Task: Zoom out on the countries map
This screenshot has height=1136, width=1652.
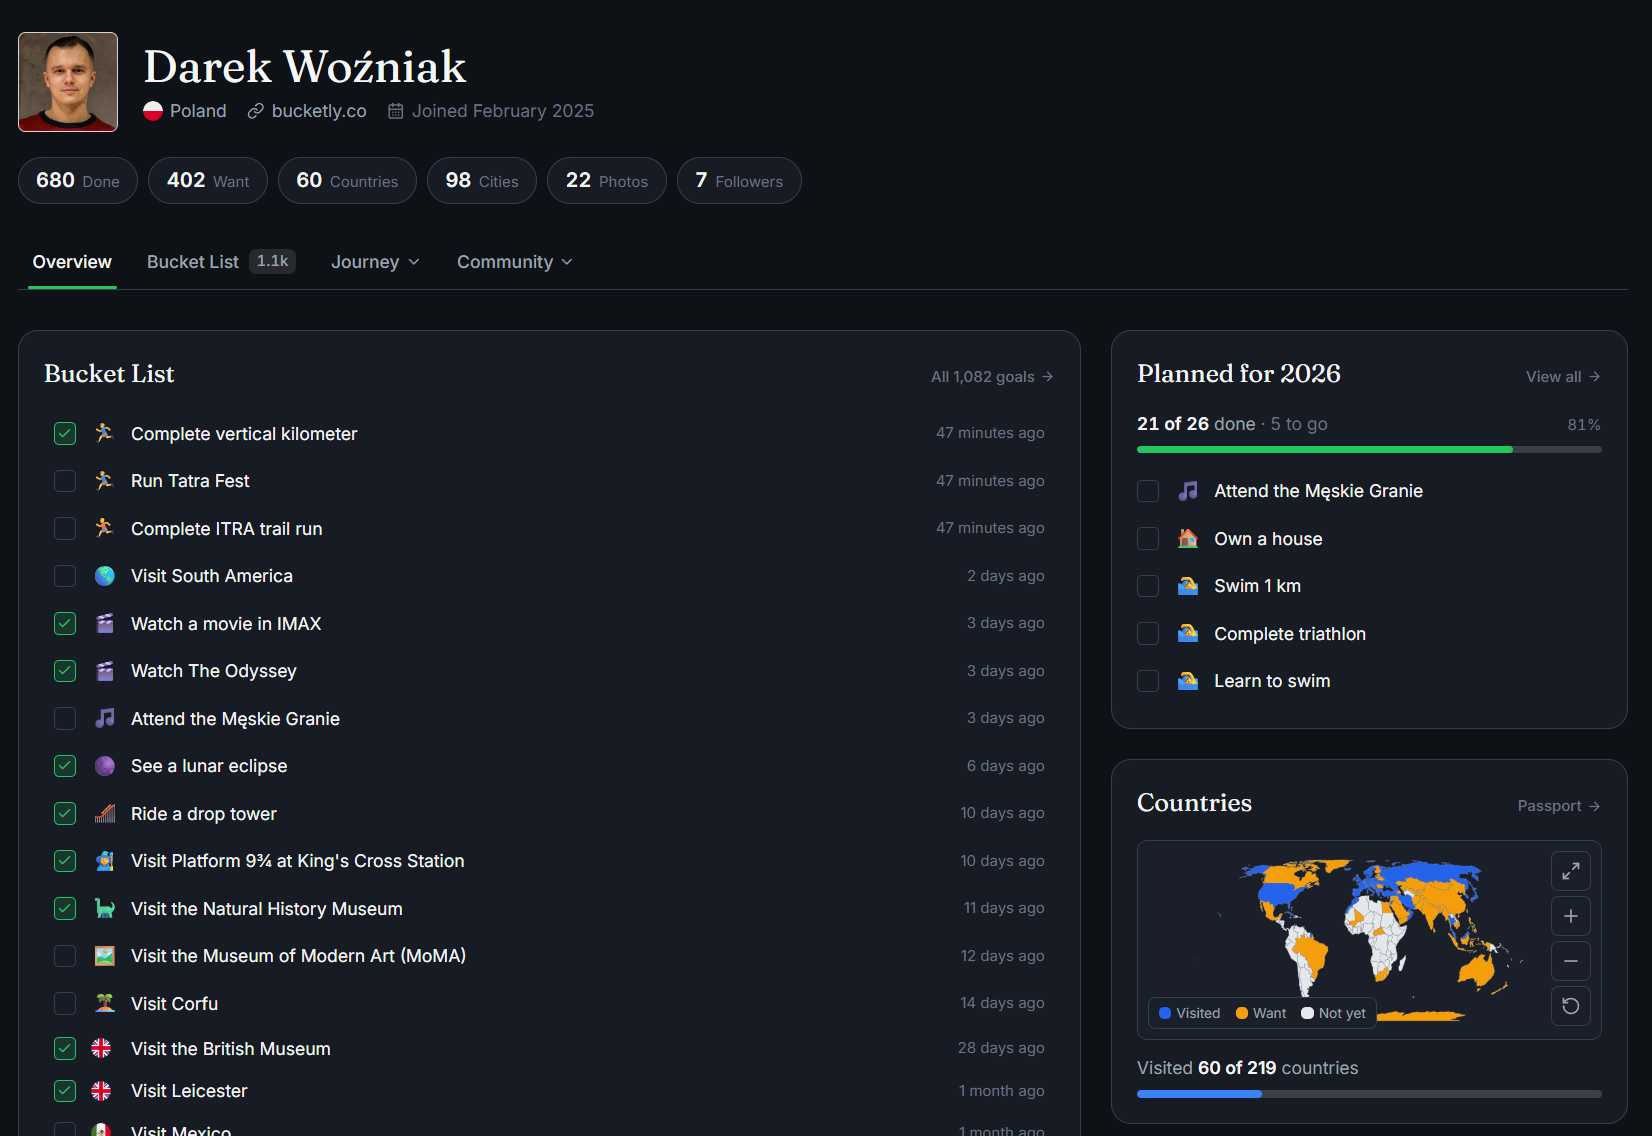Action: click(1571, 961)
